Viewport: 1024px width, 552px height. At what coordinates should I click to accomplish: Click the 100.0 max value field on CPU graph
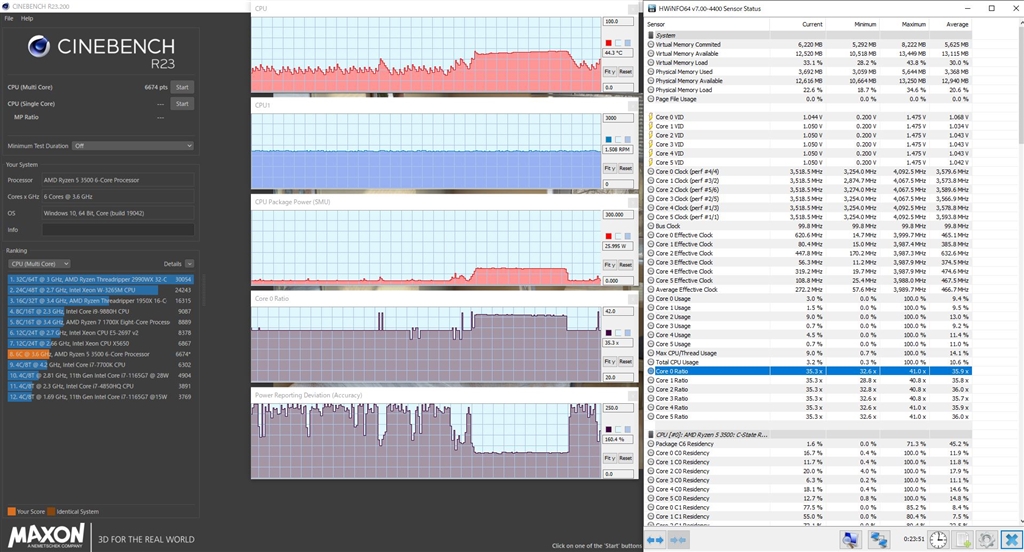coord(618,22)
